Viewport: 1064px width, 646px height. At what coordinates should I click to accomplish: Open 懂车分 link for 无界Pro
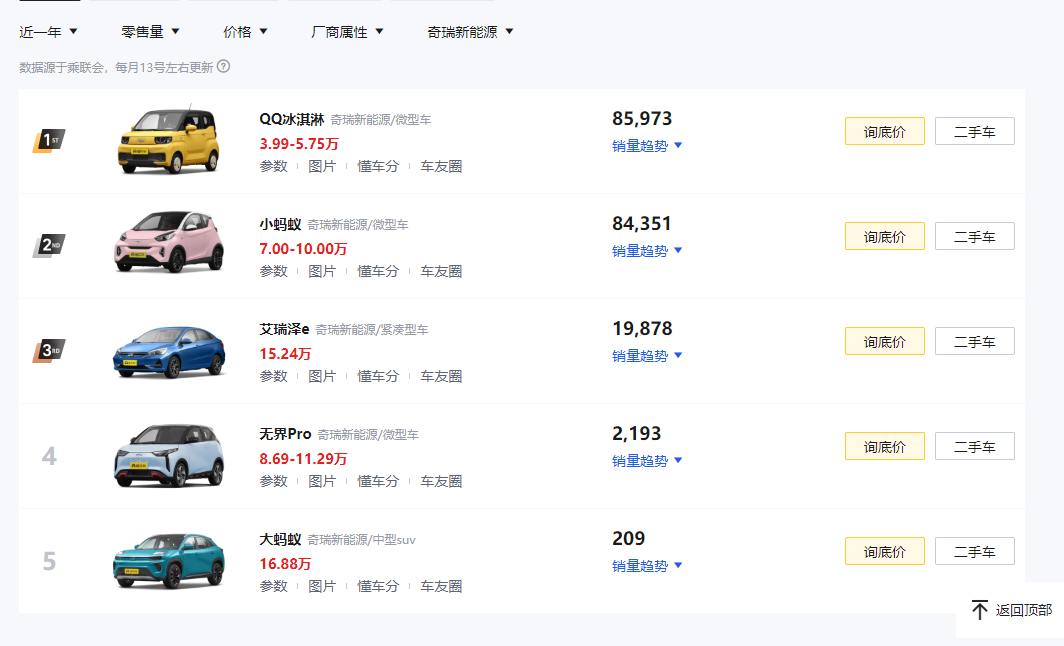pyautogui.click(x=378, y=481)
